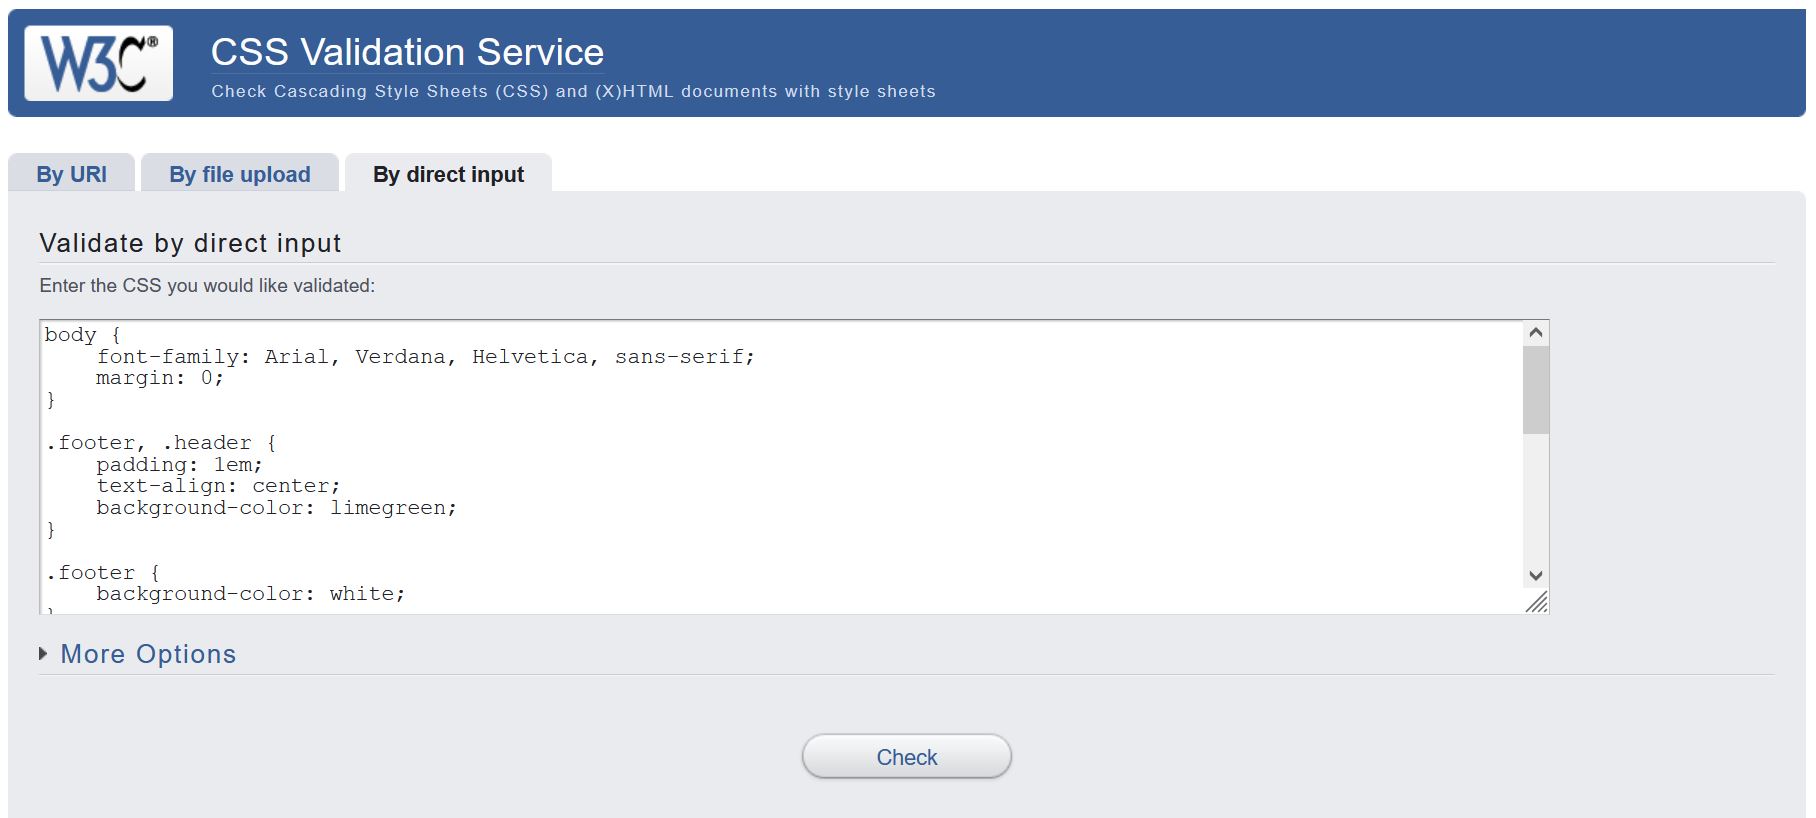
Task: Click the ".footer, .header {" selector line
Action: pyautogui.click(x=161, y=443)
